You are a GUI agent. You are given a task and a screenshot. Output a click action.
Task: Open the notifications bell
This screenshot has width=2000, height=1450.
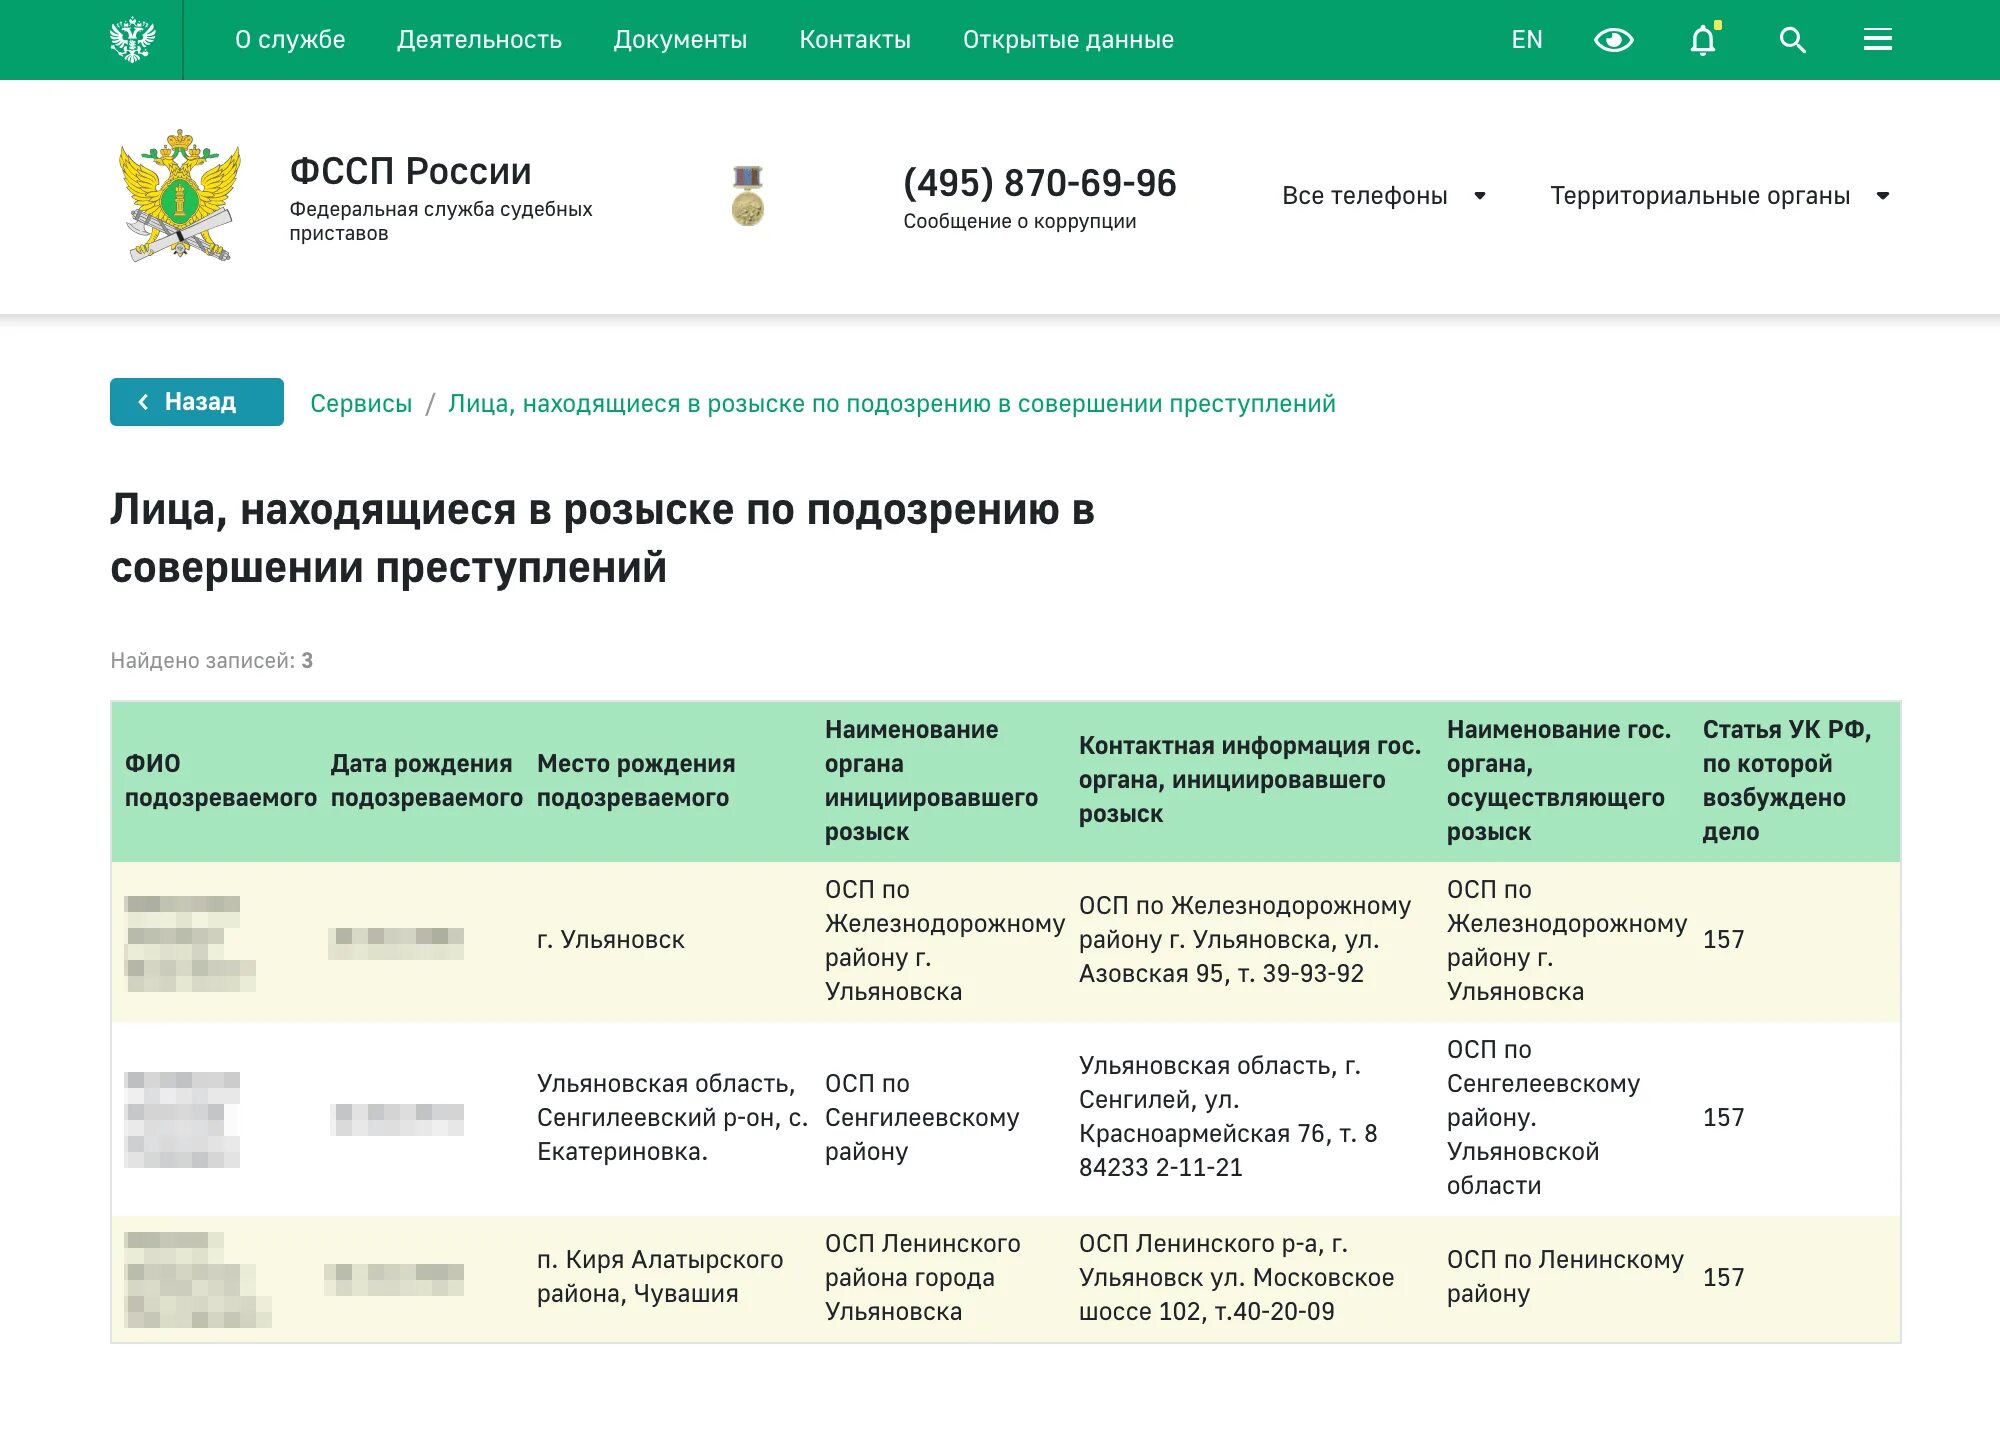click(1703, 40)
